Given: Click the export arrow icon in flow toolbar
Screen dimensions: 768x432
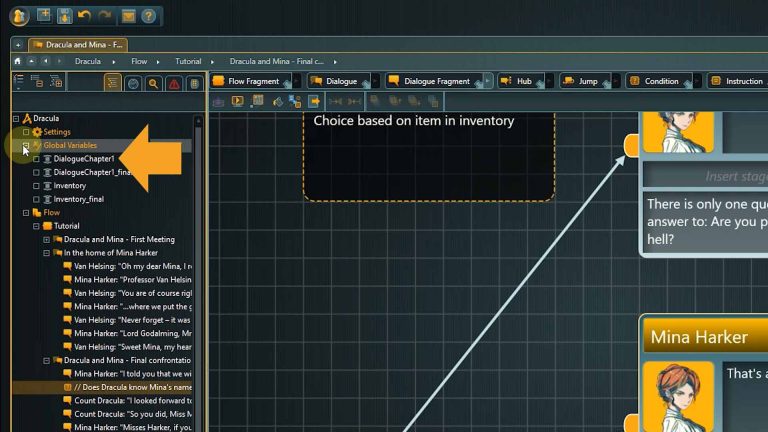Looking at the screenshot, I should 314,101.
